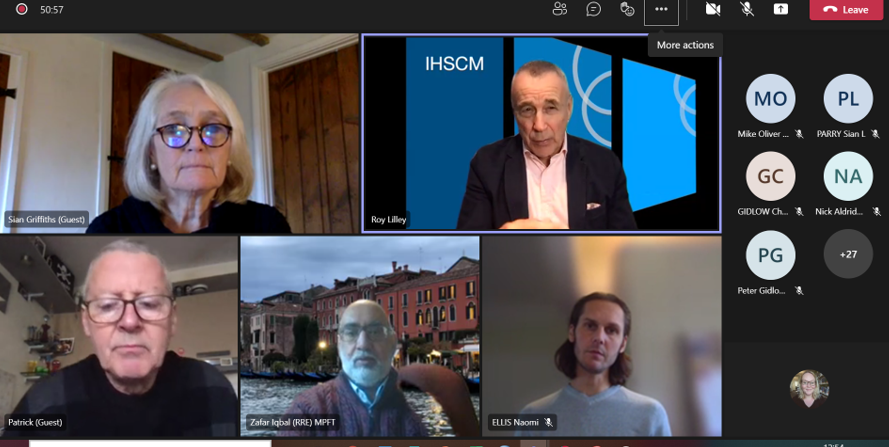Click the GIDLOW Ch... name text

763,212
